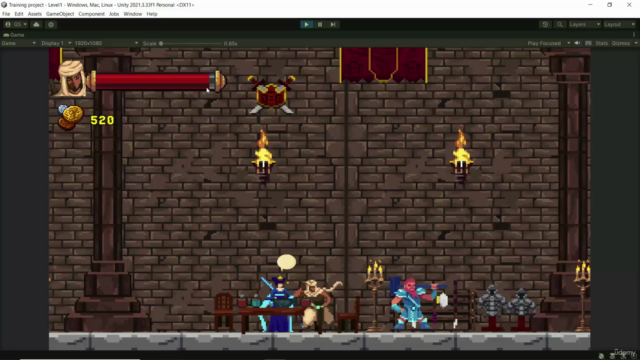The height and width of the screenshot is (360, 640).
Task: Open the Game tab three-dot options menu
Action: point(634,35)
